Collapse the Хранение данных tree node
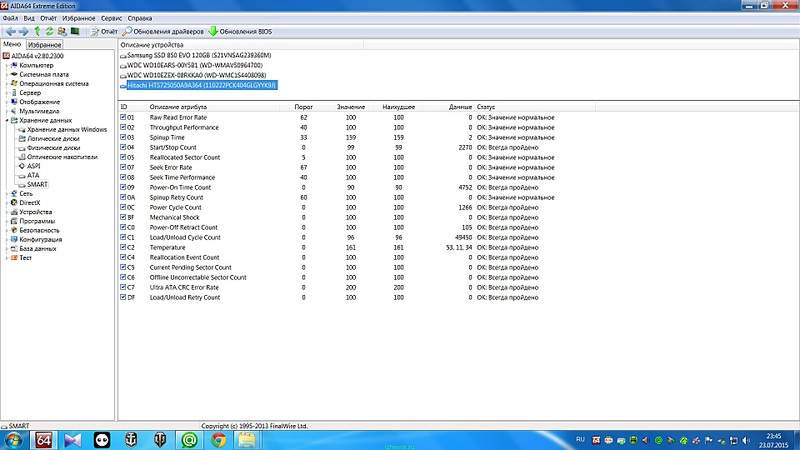The width and height of the screenshot is (800, 450). [6, 120]
